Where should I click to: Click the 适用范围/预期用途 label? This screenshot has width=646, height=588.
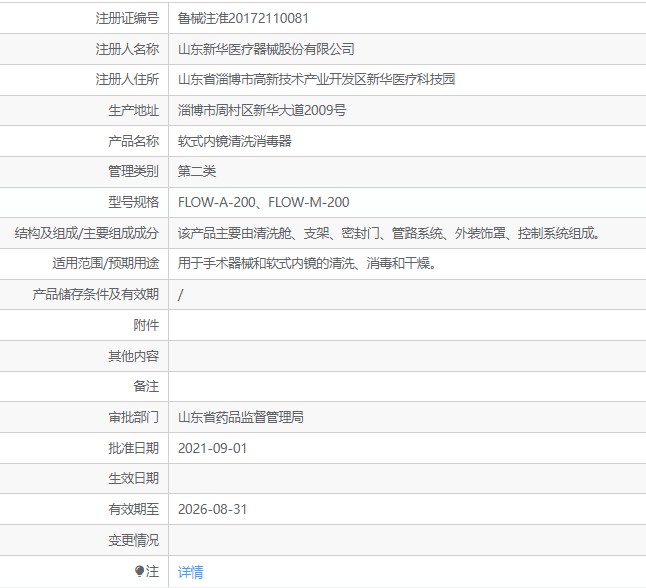point(105,263)
